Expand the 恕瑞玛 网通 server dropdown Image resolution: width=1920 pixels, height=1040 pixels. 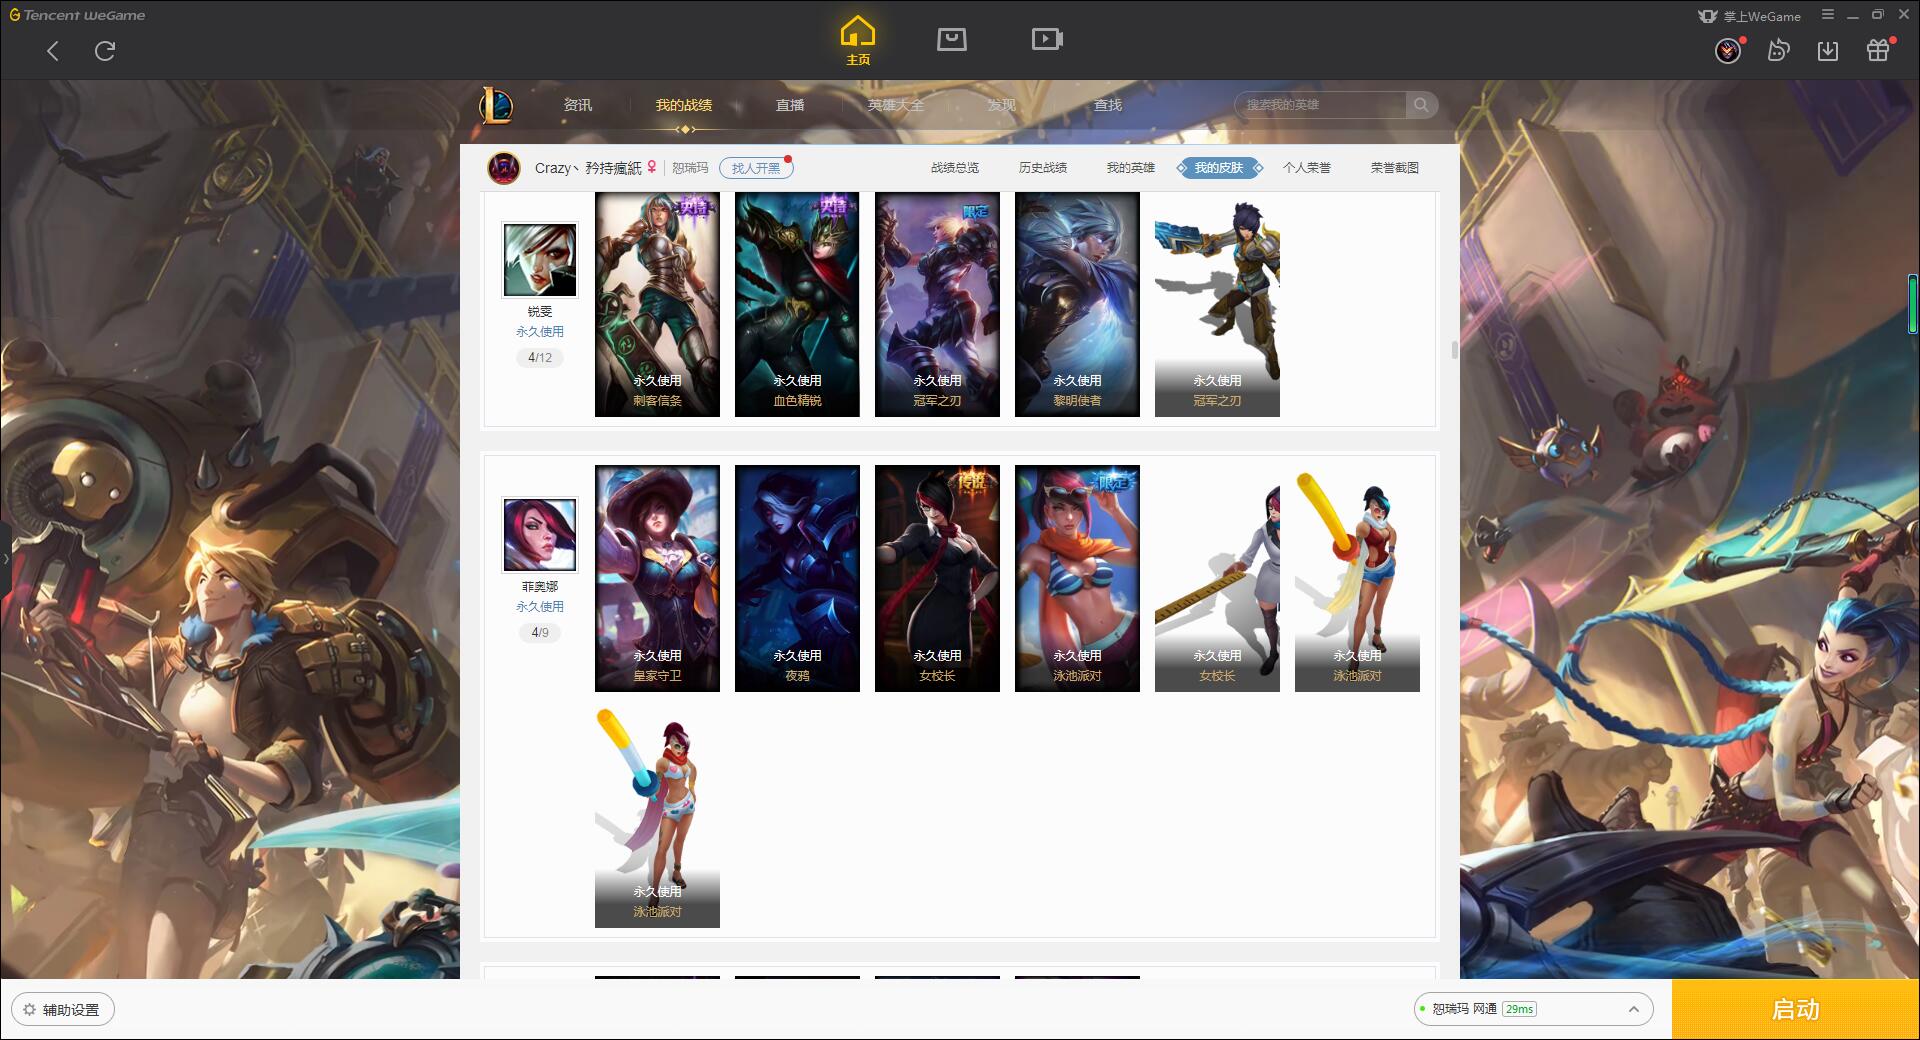click(1532, 1009)
